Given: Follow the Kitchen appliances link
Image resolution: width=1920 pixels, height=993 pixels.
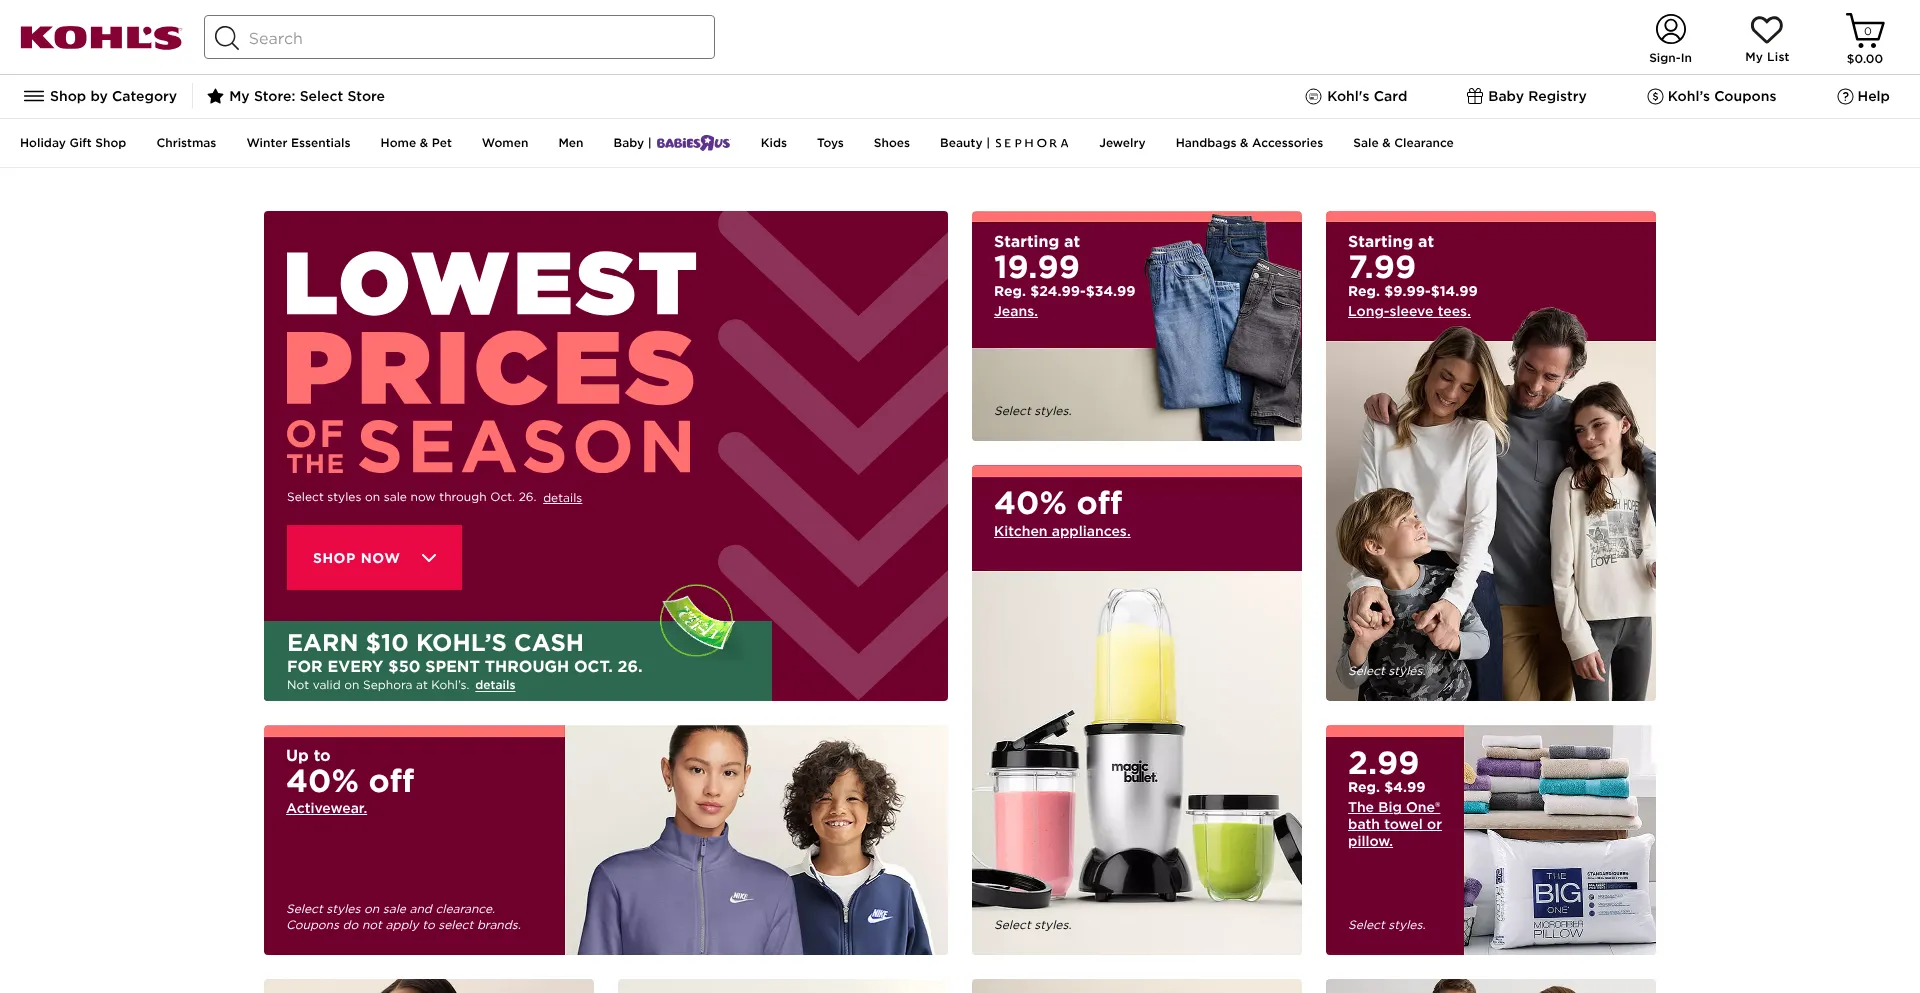Looking at the screenshot, I should click(x=1062, y=531).
